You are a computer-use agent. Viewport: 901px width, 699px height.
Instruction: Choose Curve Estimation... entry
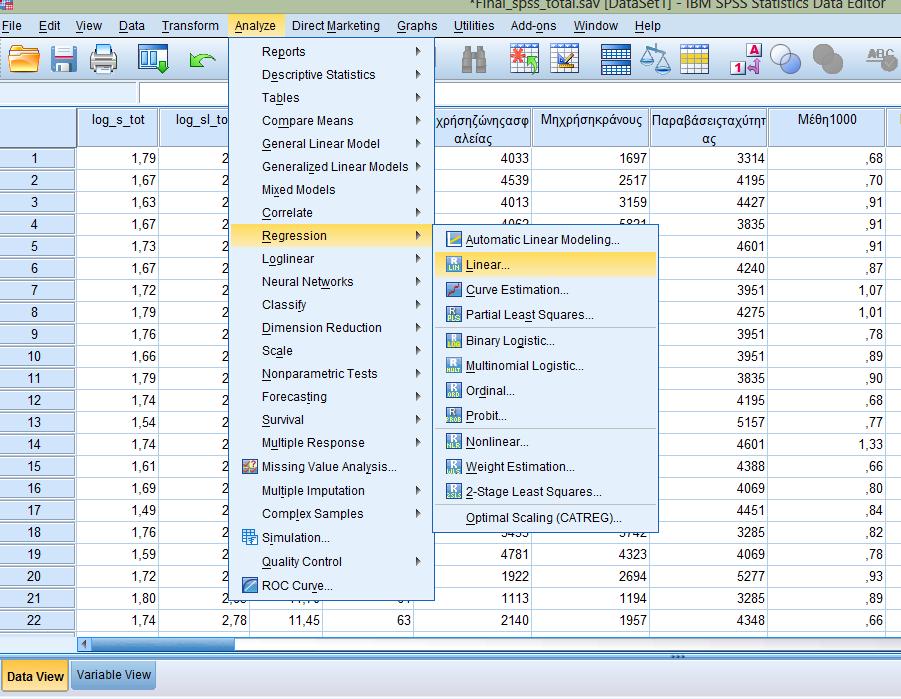point(545,290)
